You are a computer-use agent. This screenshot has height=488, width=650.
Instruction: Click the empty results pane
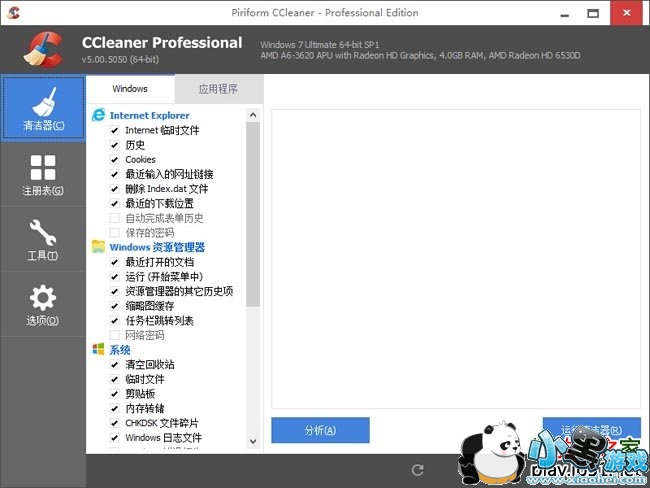tap(456, 259)
